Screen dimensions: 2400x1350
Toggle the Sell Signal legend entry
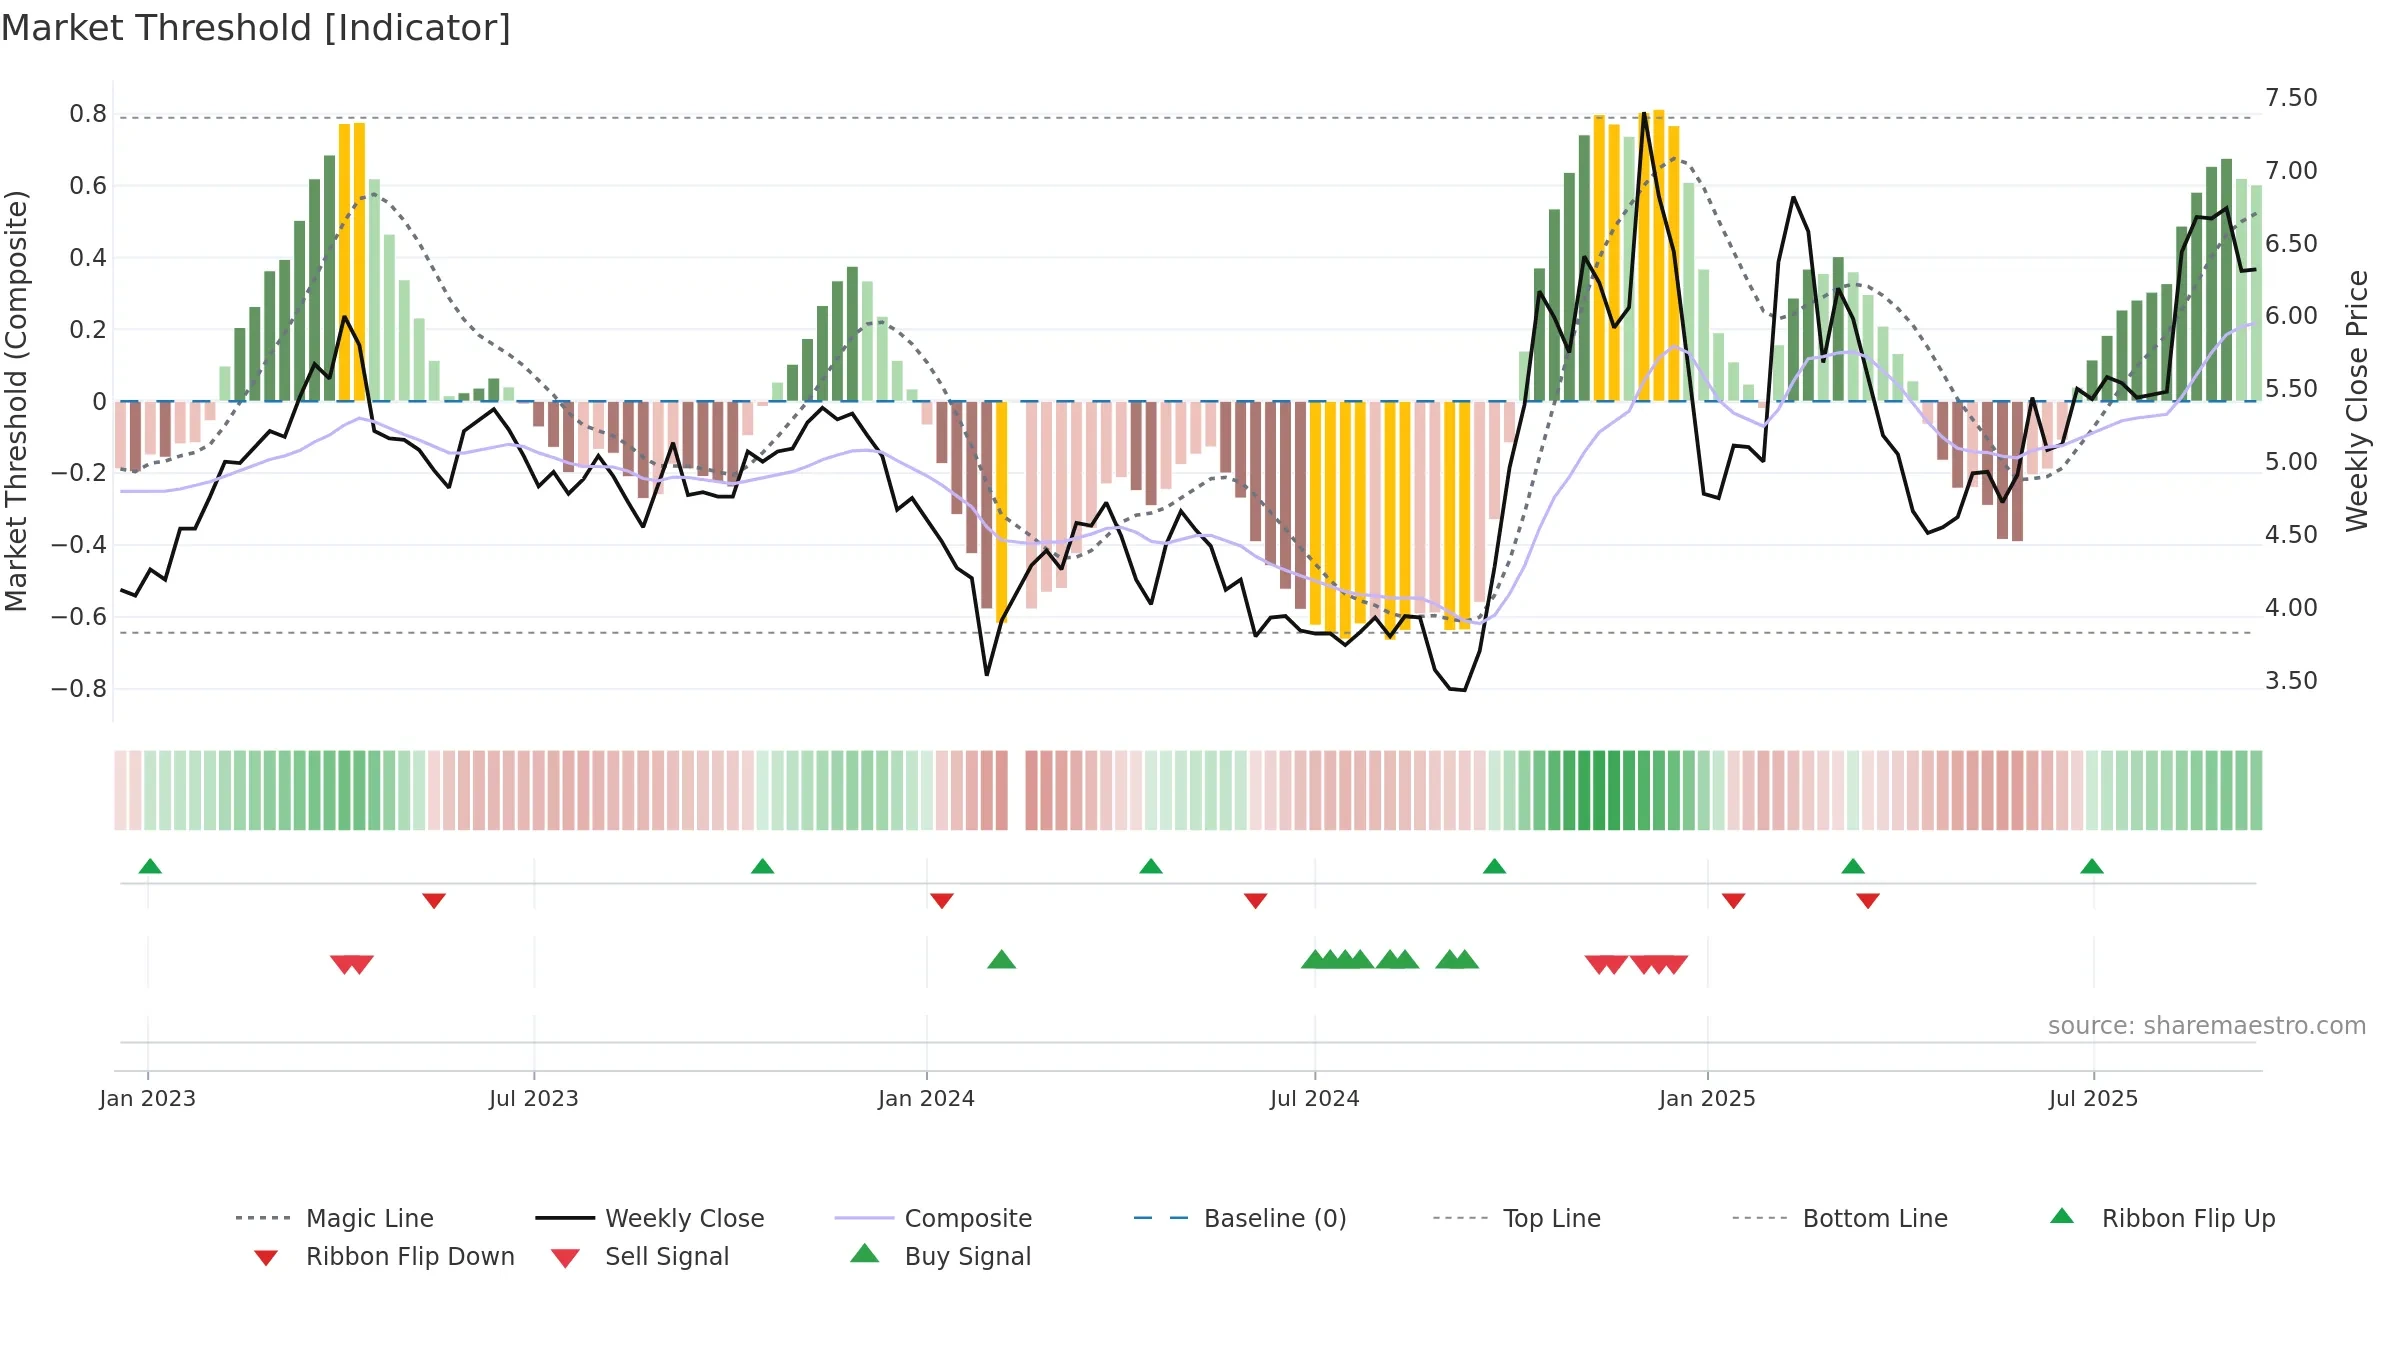point(640,1256)
